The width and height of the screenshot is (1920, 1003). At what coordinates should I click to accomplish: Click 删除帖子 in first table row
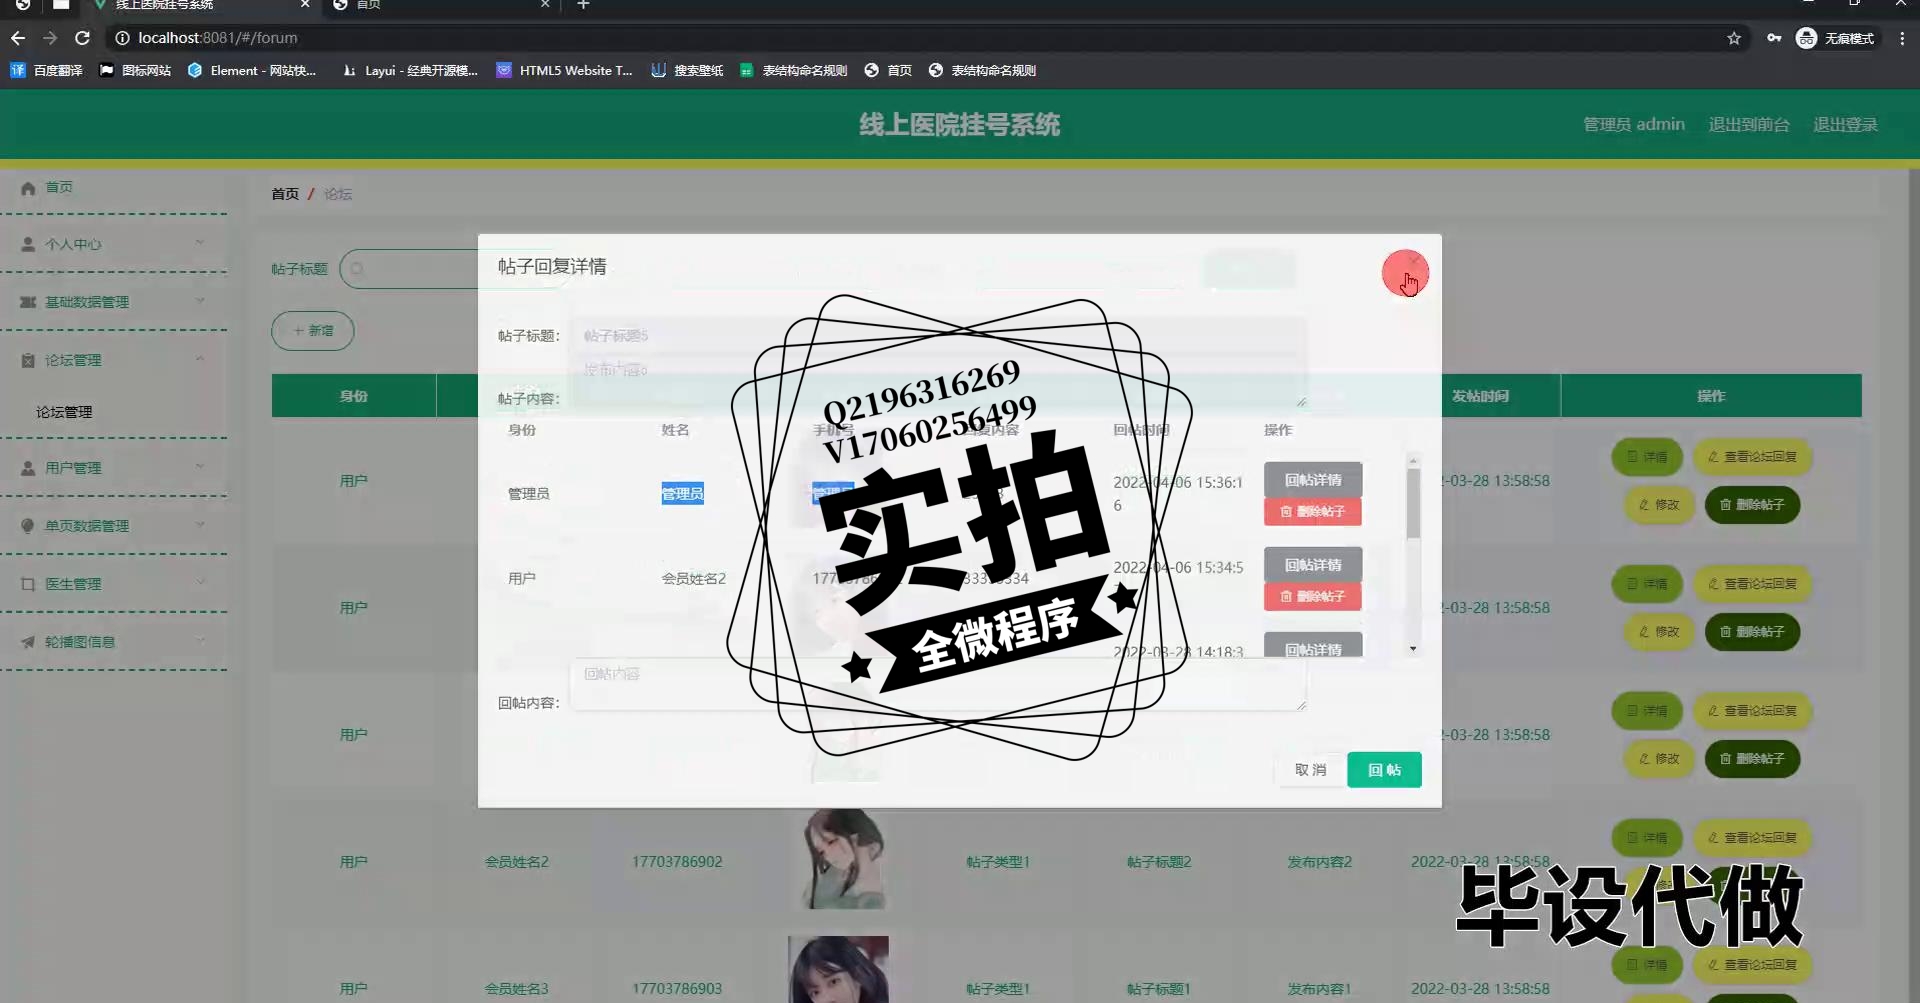[x=1752, y=505]
